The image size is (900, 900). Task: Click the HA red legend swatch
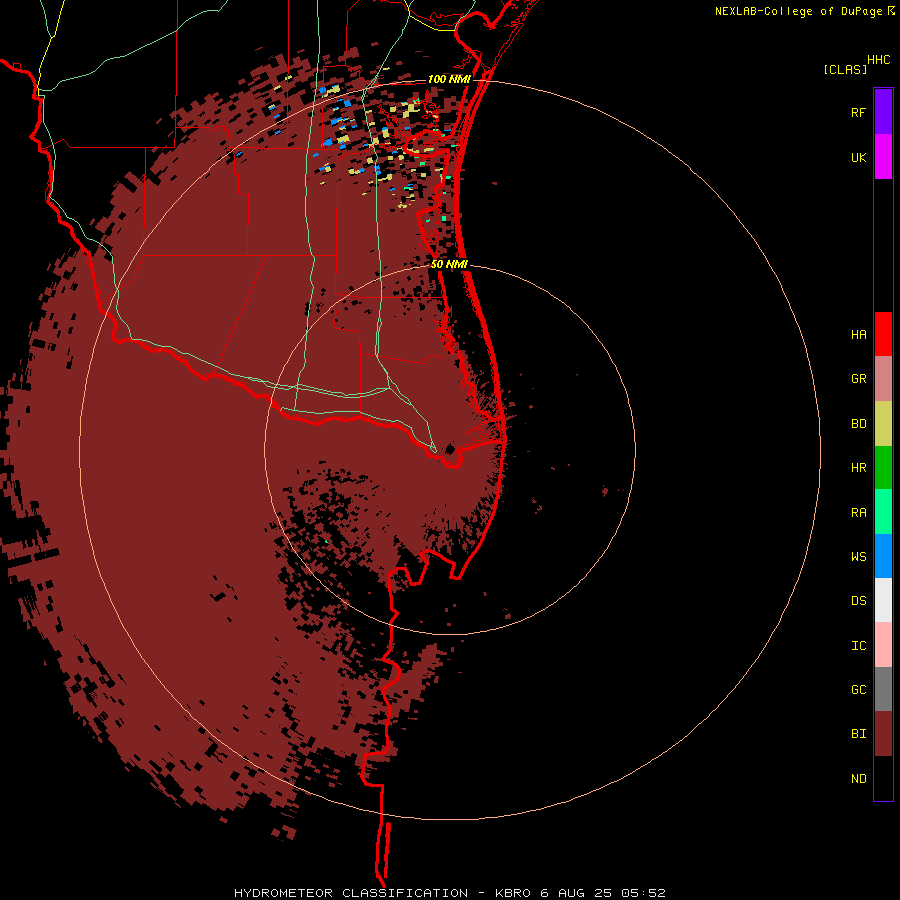[x=883, y=334]
